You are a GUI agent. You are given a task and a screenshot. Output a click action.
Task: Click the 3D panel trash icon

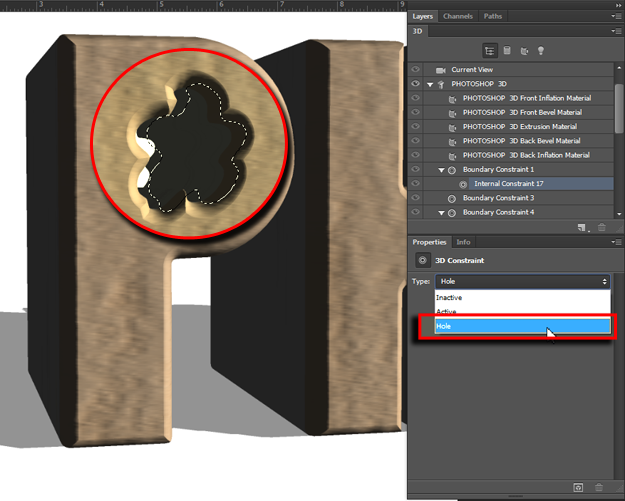tap(600, 228)
